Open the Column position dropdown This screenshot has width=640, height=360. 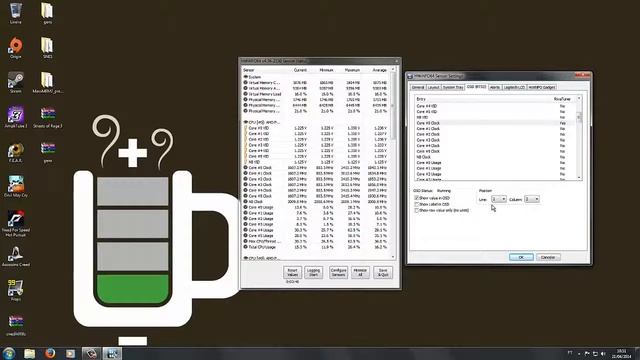[x=532, y=199]
